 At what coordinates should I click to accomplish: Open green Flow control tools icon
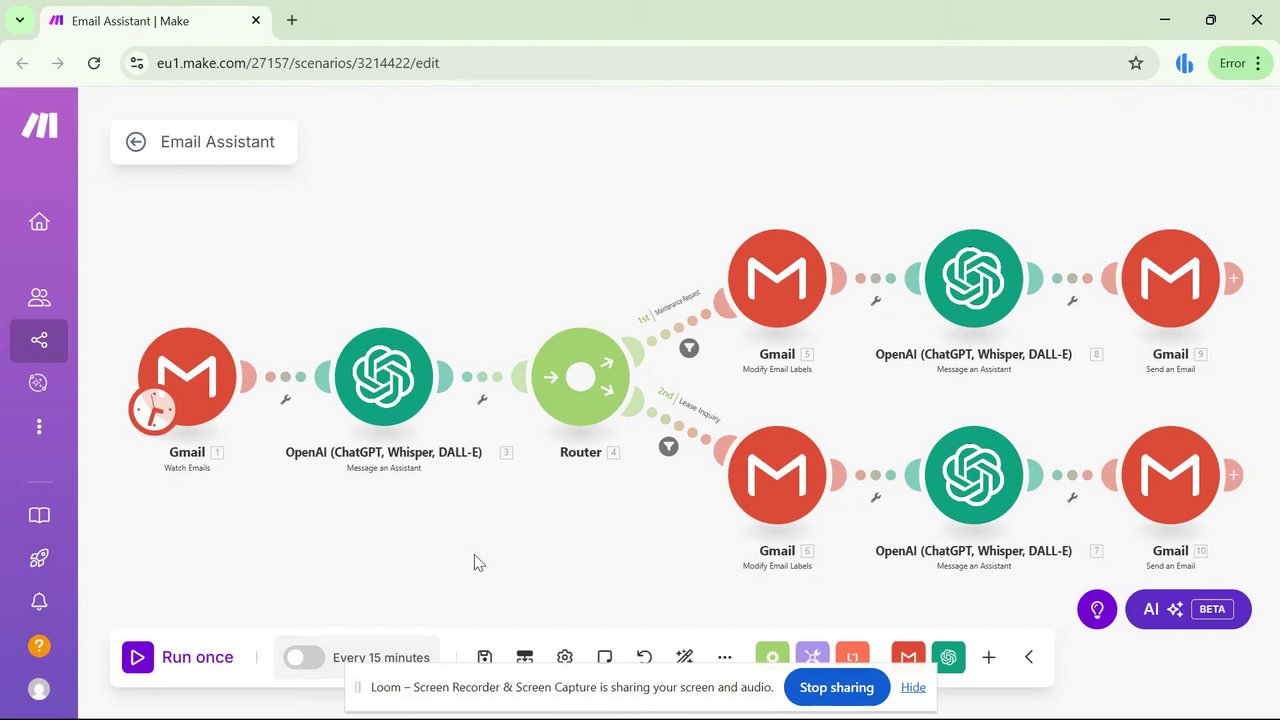772,656
